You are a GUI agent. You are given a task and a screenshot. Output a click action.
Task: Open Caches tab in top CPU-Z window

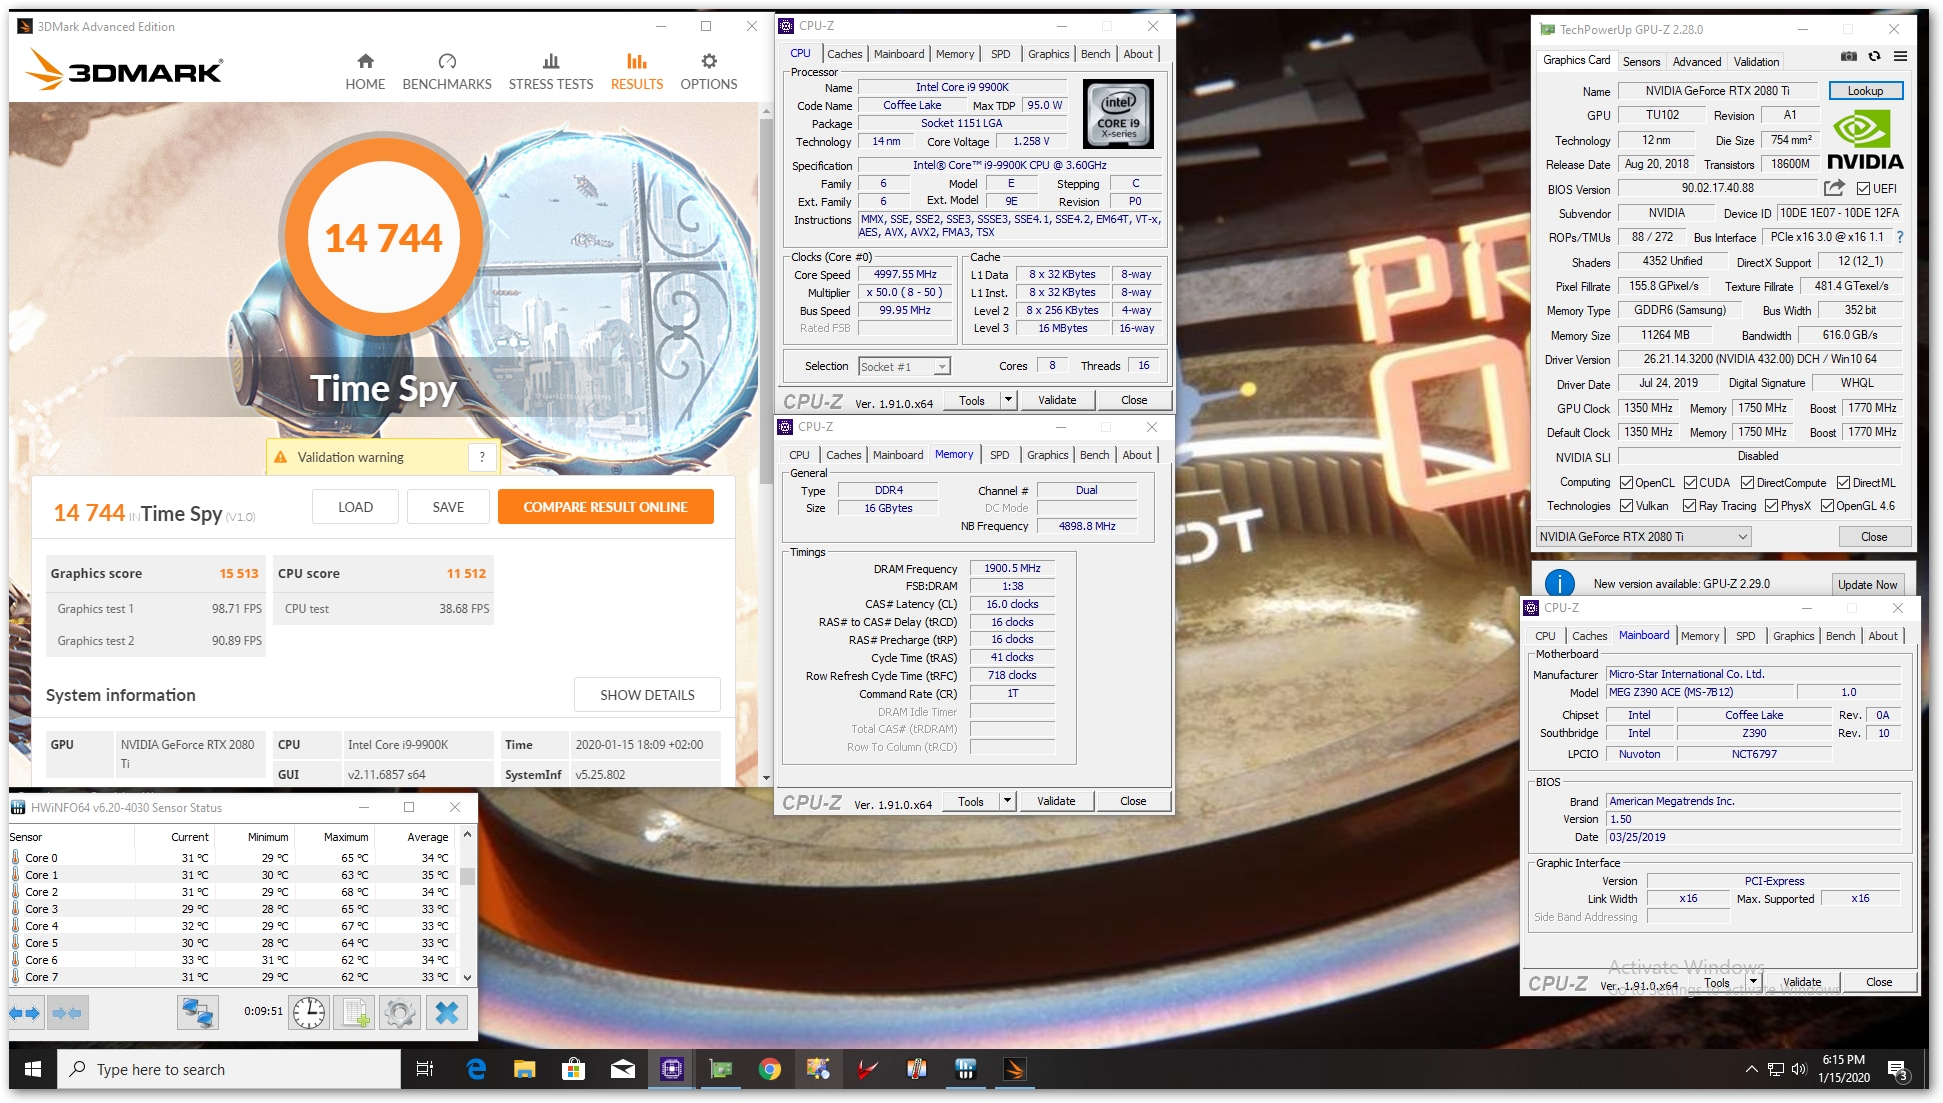point(844,54)
